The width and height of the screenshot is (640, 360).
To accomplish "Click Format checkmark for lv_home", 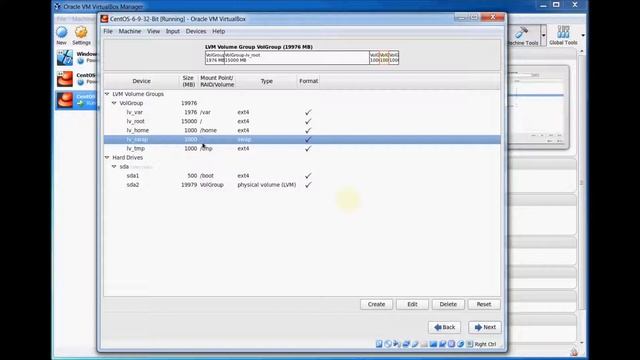I will point(308,130).
